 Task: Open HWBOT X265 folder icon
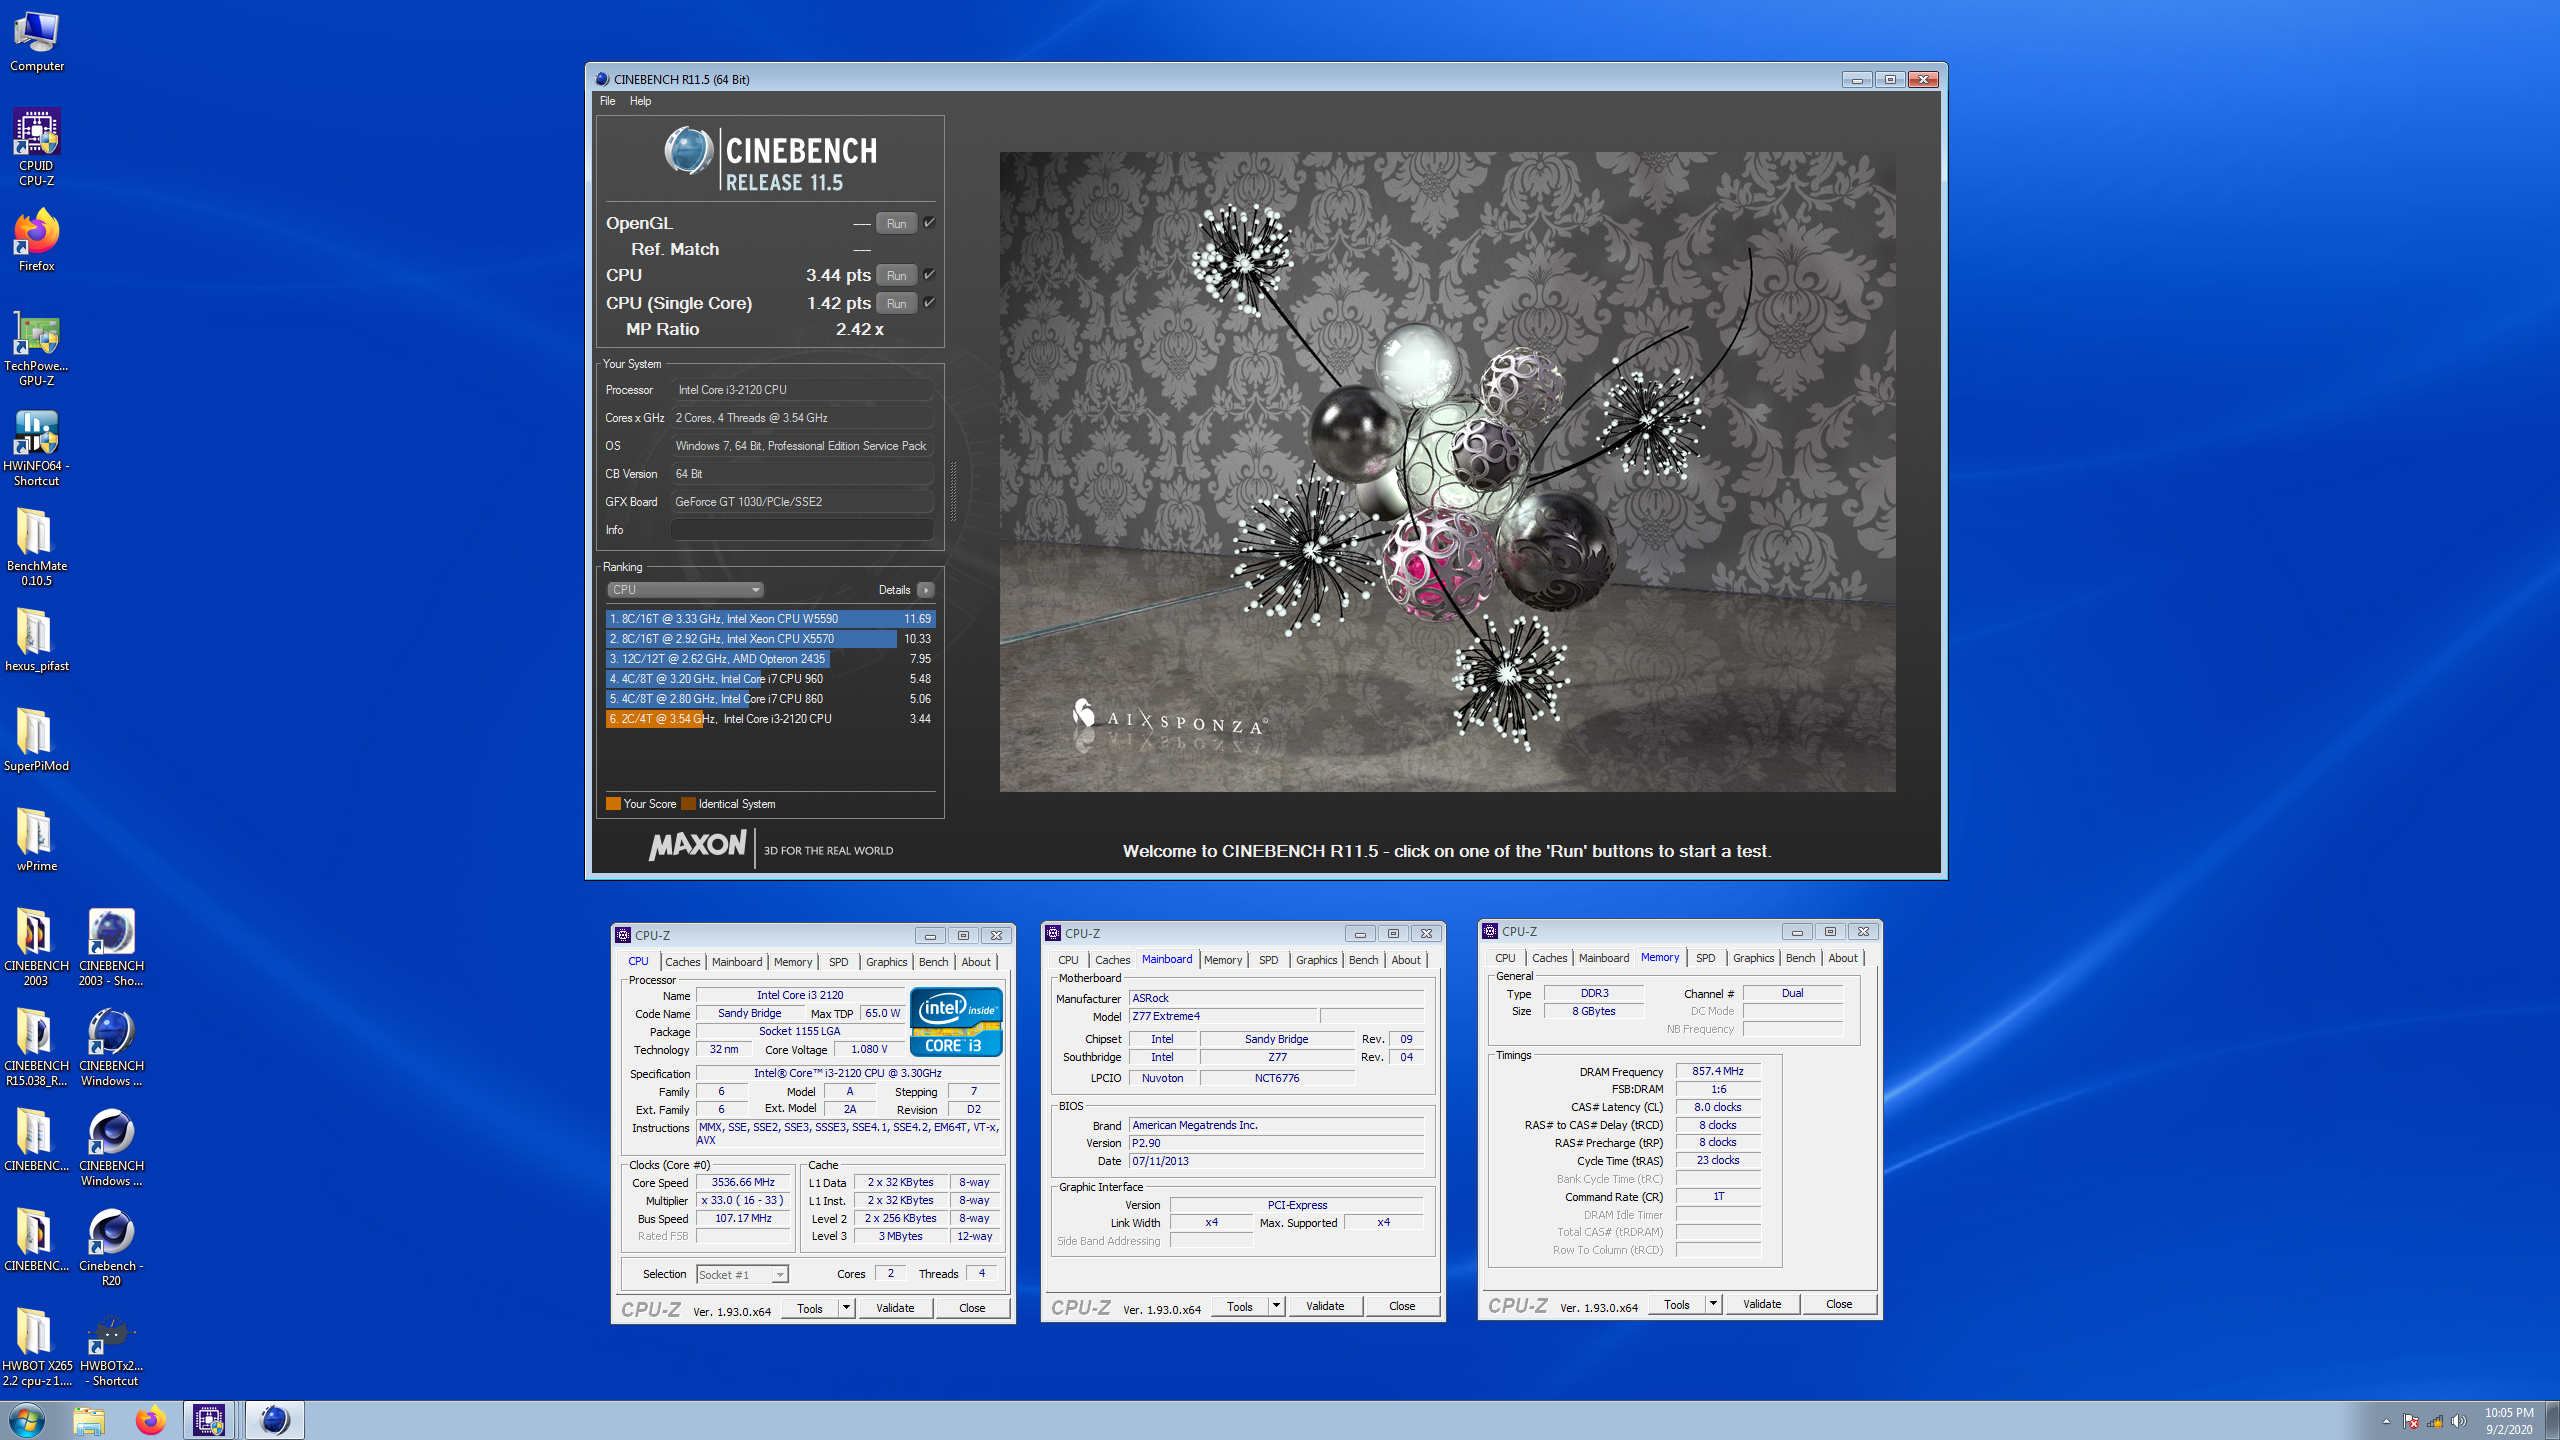click(x=37, y=1347)
